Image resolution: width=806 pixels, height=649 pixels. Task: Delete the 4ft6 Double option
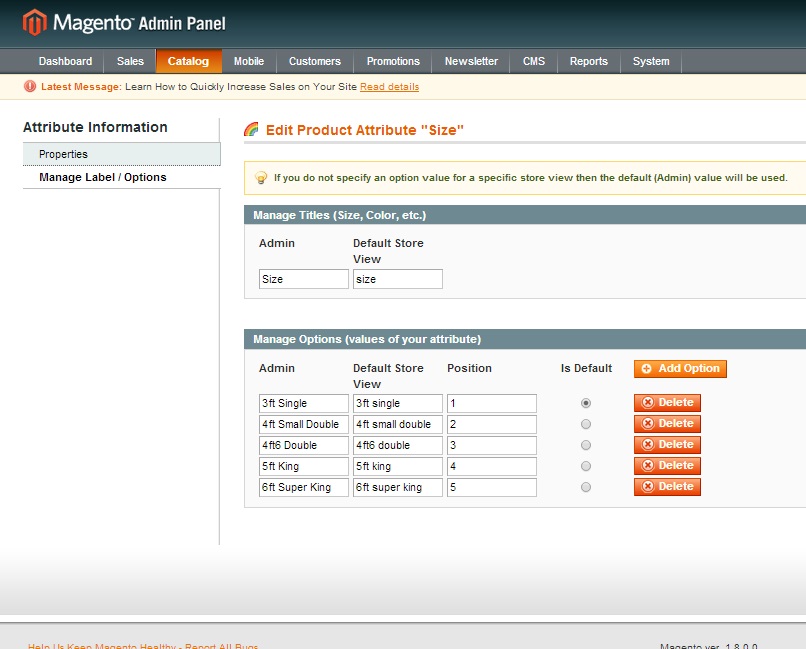point(667,445)
